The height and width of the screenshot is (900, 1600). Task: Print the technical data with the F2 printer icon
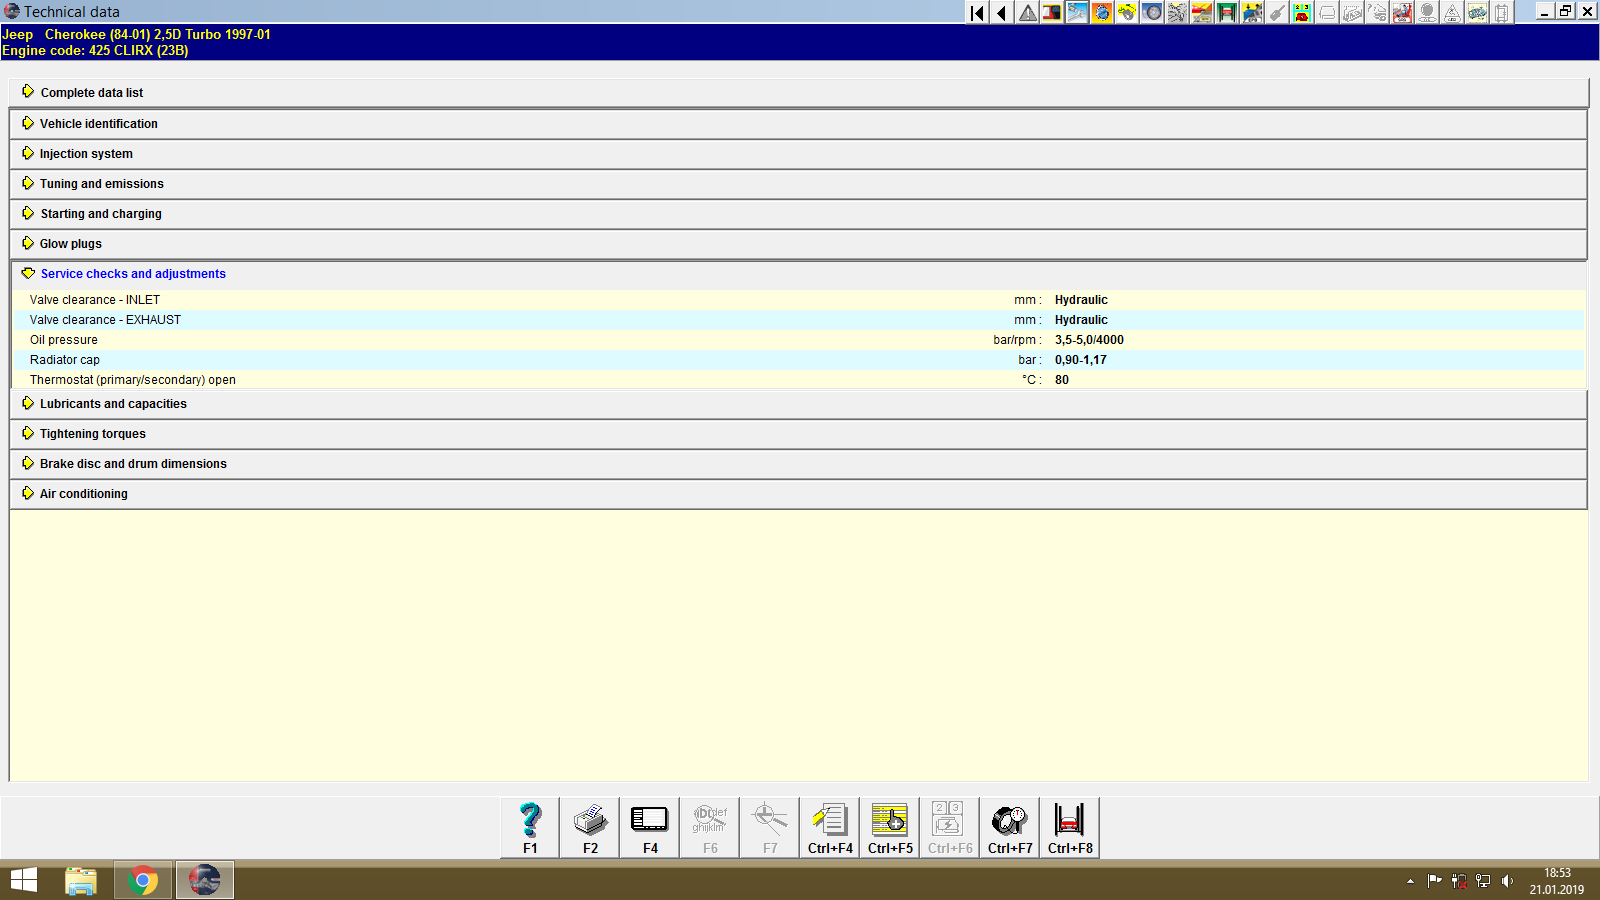[589, 827]
